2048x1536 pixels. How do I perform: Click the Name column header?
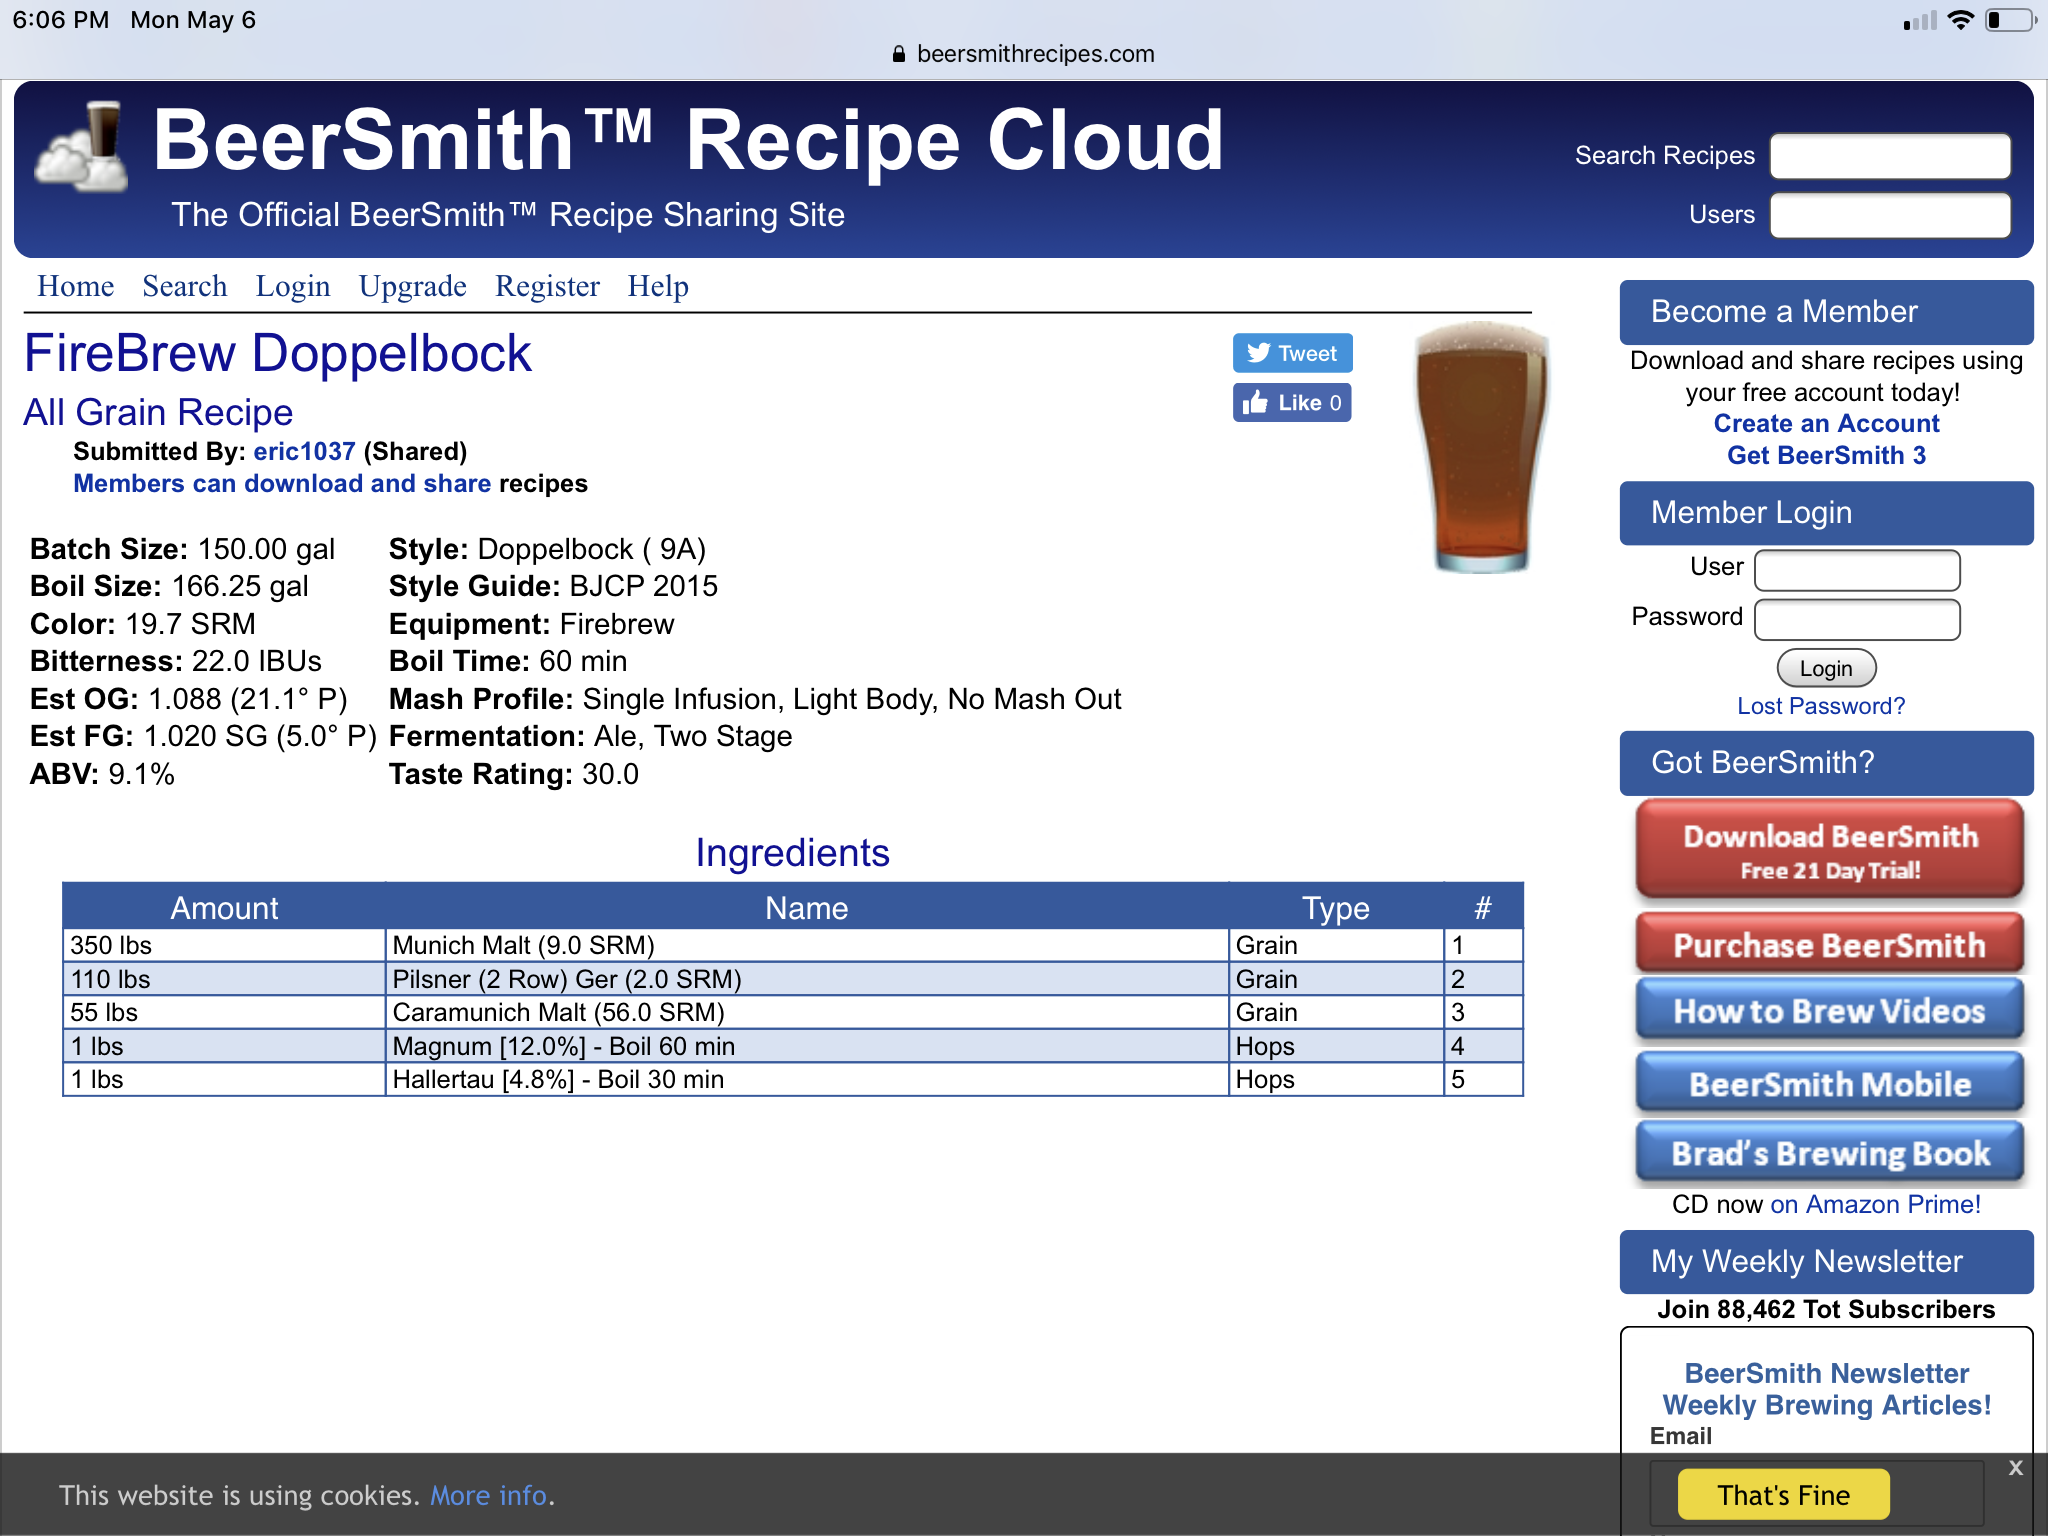click(x=806, y=907)
